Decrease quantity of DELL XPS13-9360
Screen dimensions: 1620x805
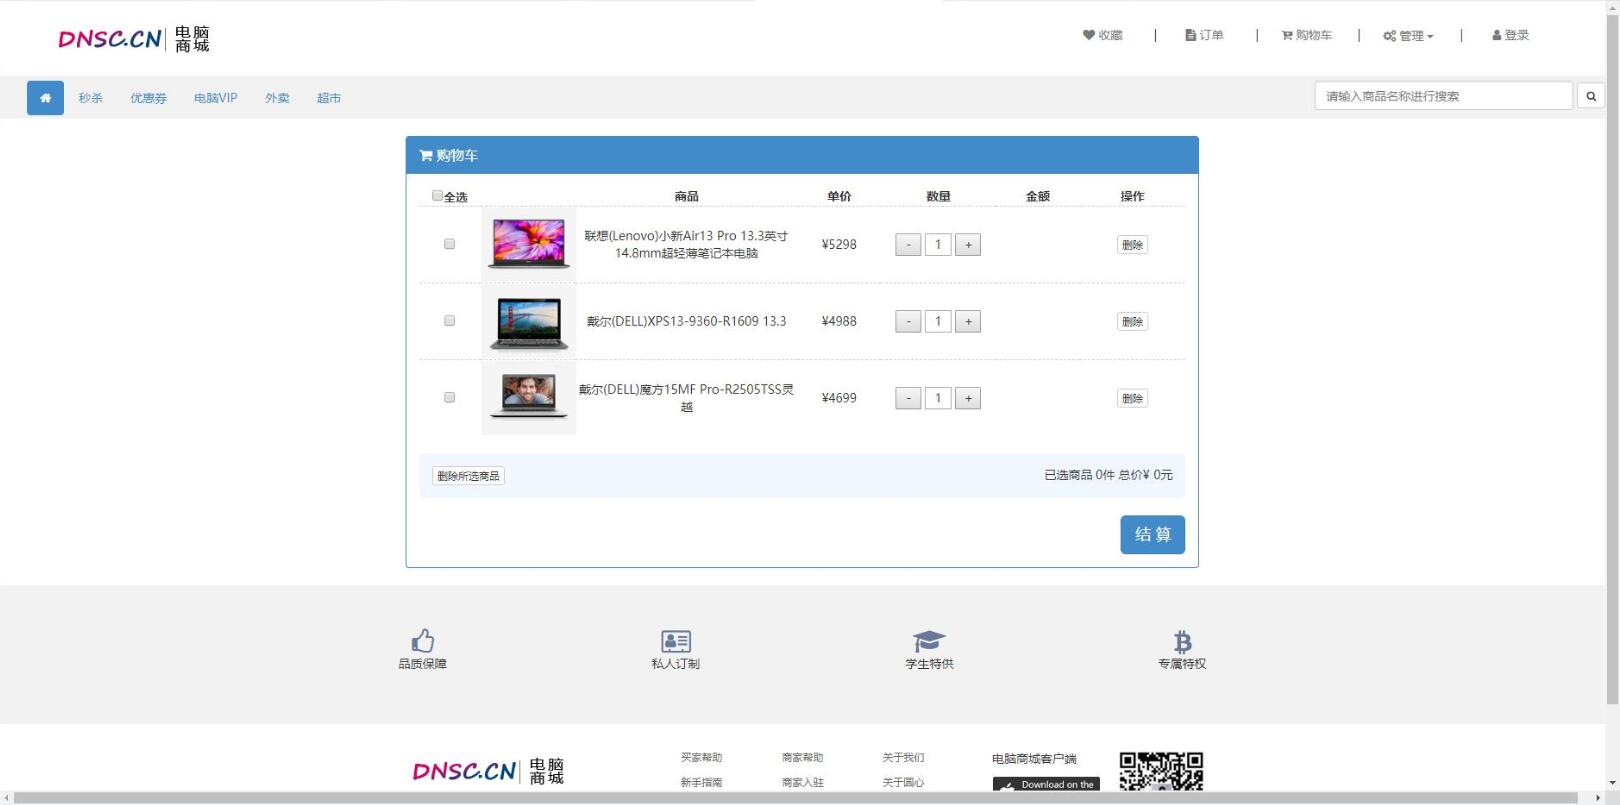coord(908,322)
